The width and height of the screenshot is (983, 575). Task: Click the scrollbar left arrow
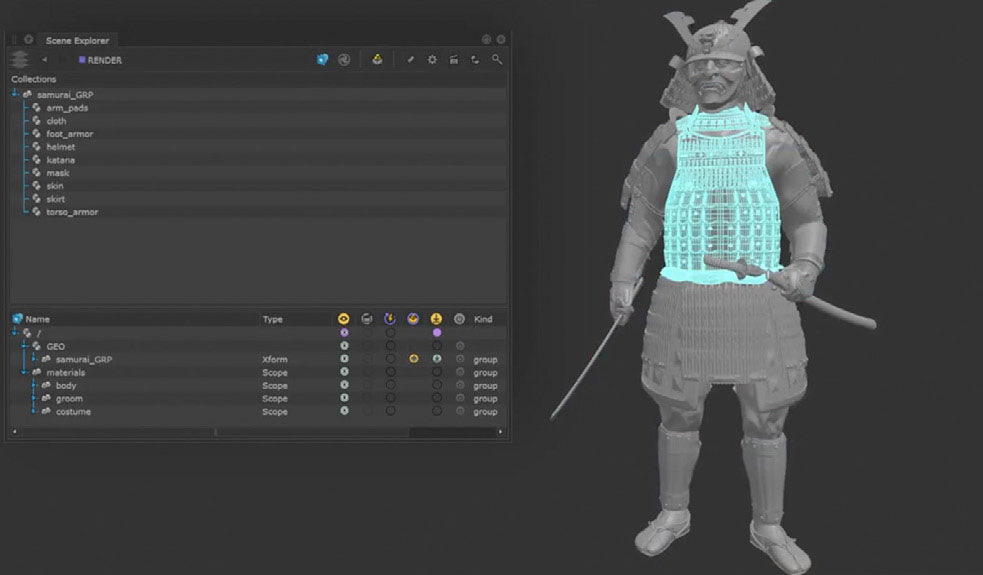coord(15,431)
